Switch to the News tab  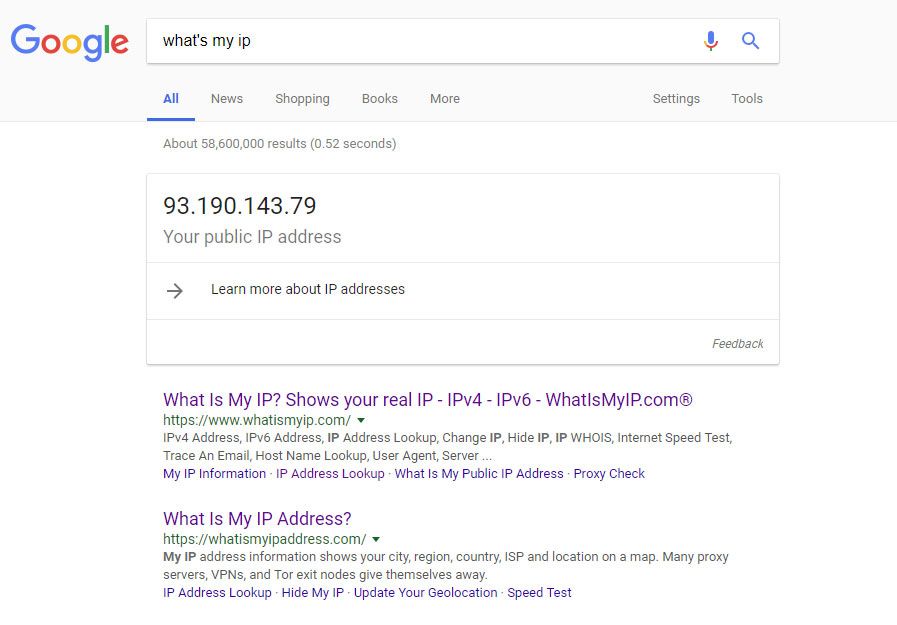pos(227,98)
